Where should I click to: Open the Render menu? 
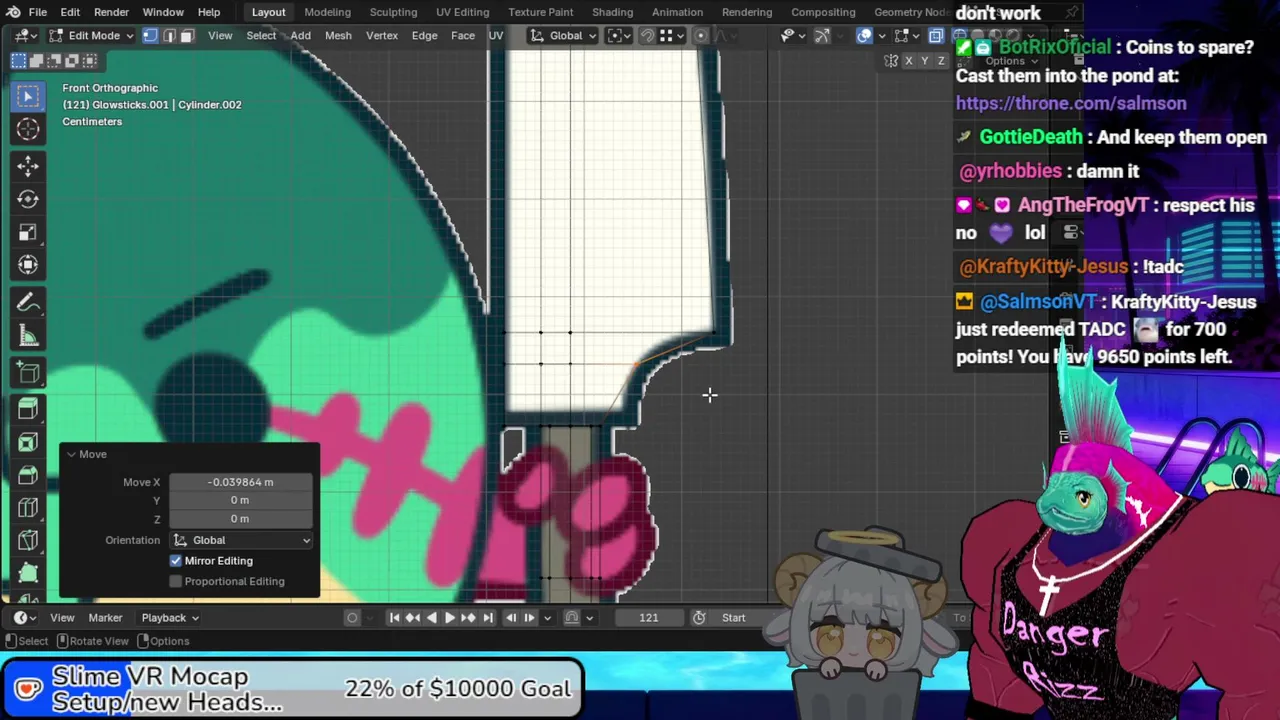(111, 12)
